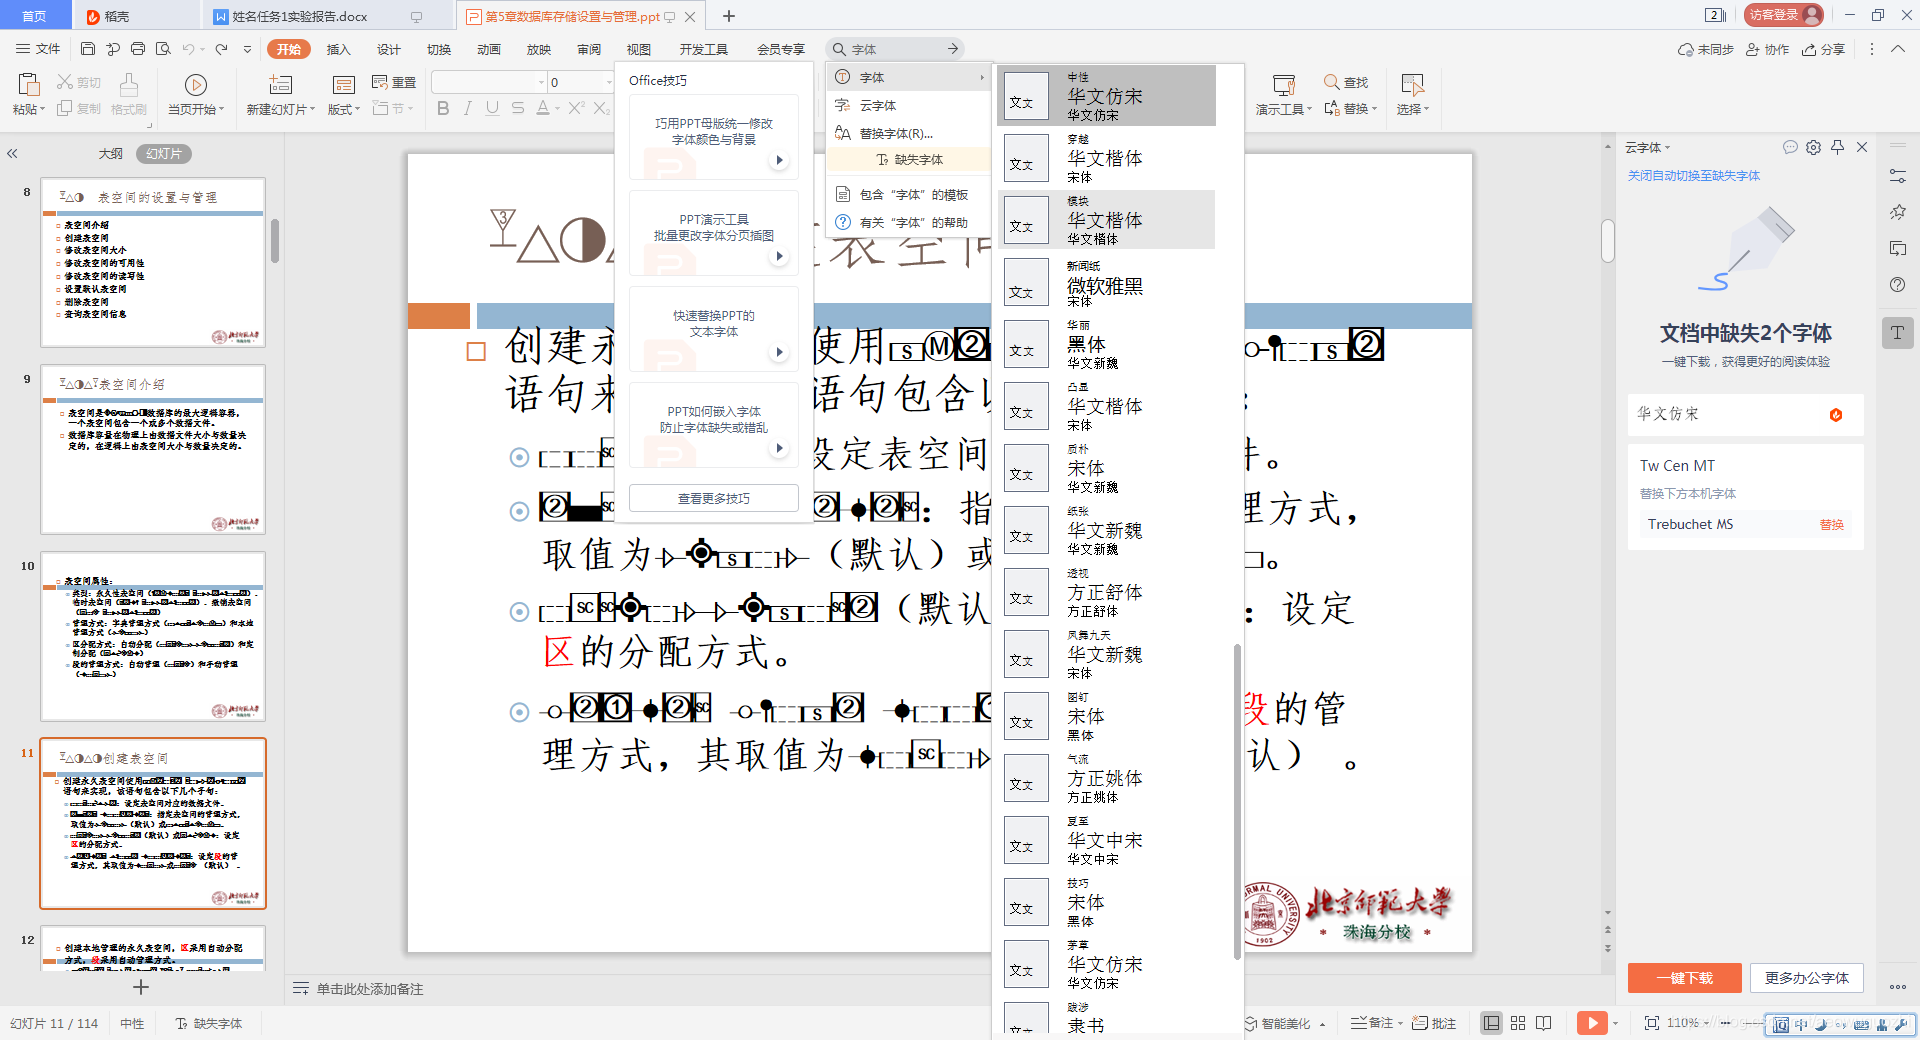Click the Collaborate (协作) button
Image resolution: width=1920 pixels, height=1040 pixels.
[x=1767, y=49]
